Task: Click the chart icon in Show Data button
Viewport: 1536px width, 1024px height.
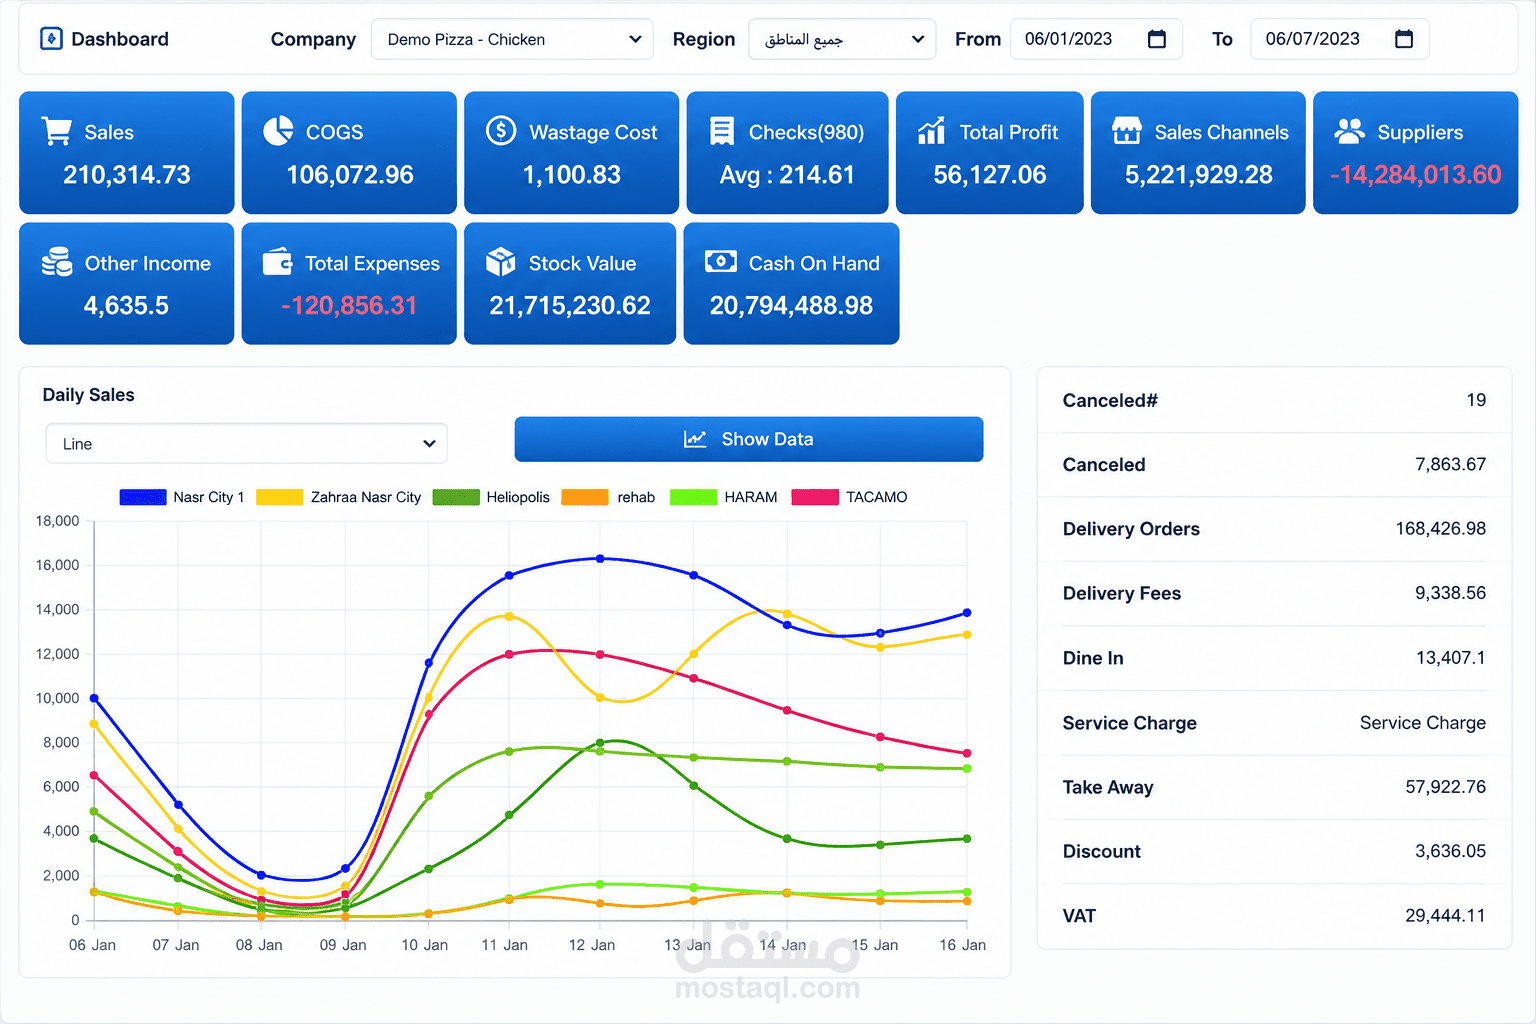Action: coord(695,439)
